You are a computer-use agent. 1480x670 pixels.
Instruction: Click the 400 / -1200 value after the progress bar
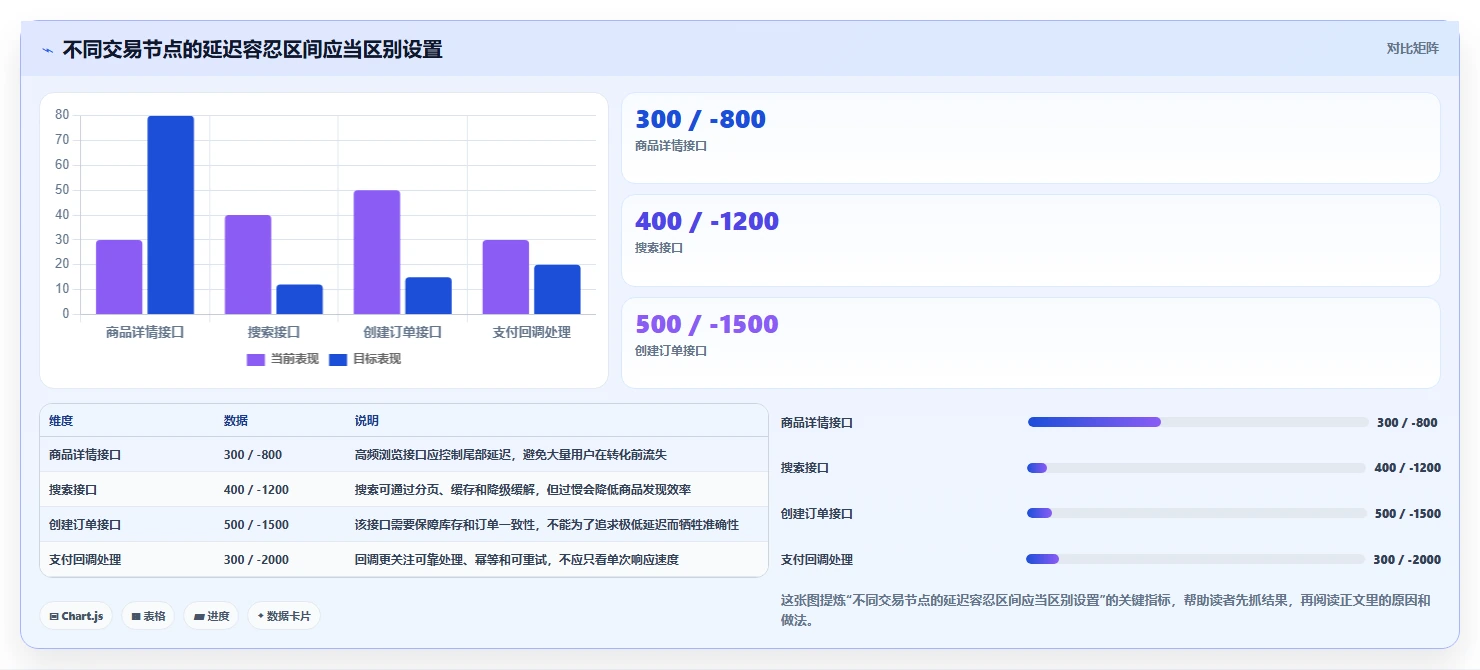click(1408, 468)
